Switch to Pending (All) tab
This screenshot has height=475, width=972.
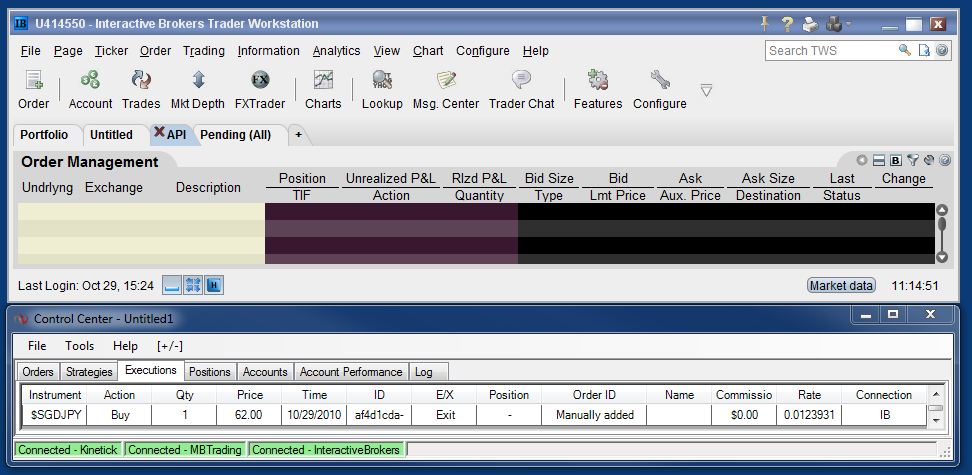[x=236, y=135]
